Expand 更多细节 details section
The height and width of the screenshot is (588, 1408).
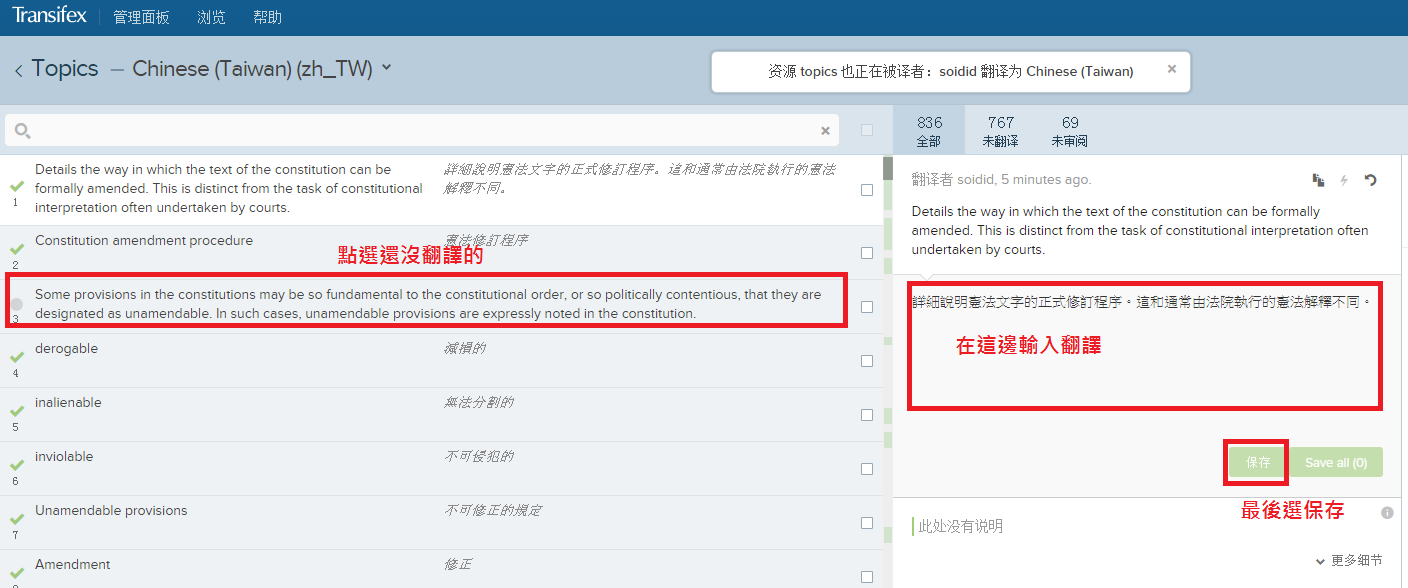pyautogui.click(x=1349, y=561)
